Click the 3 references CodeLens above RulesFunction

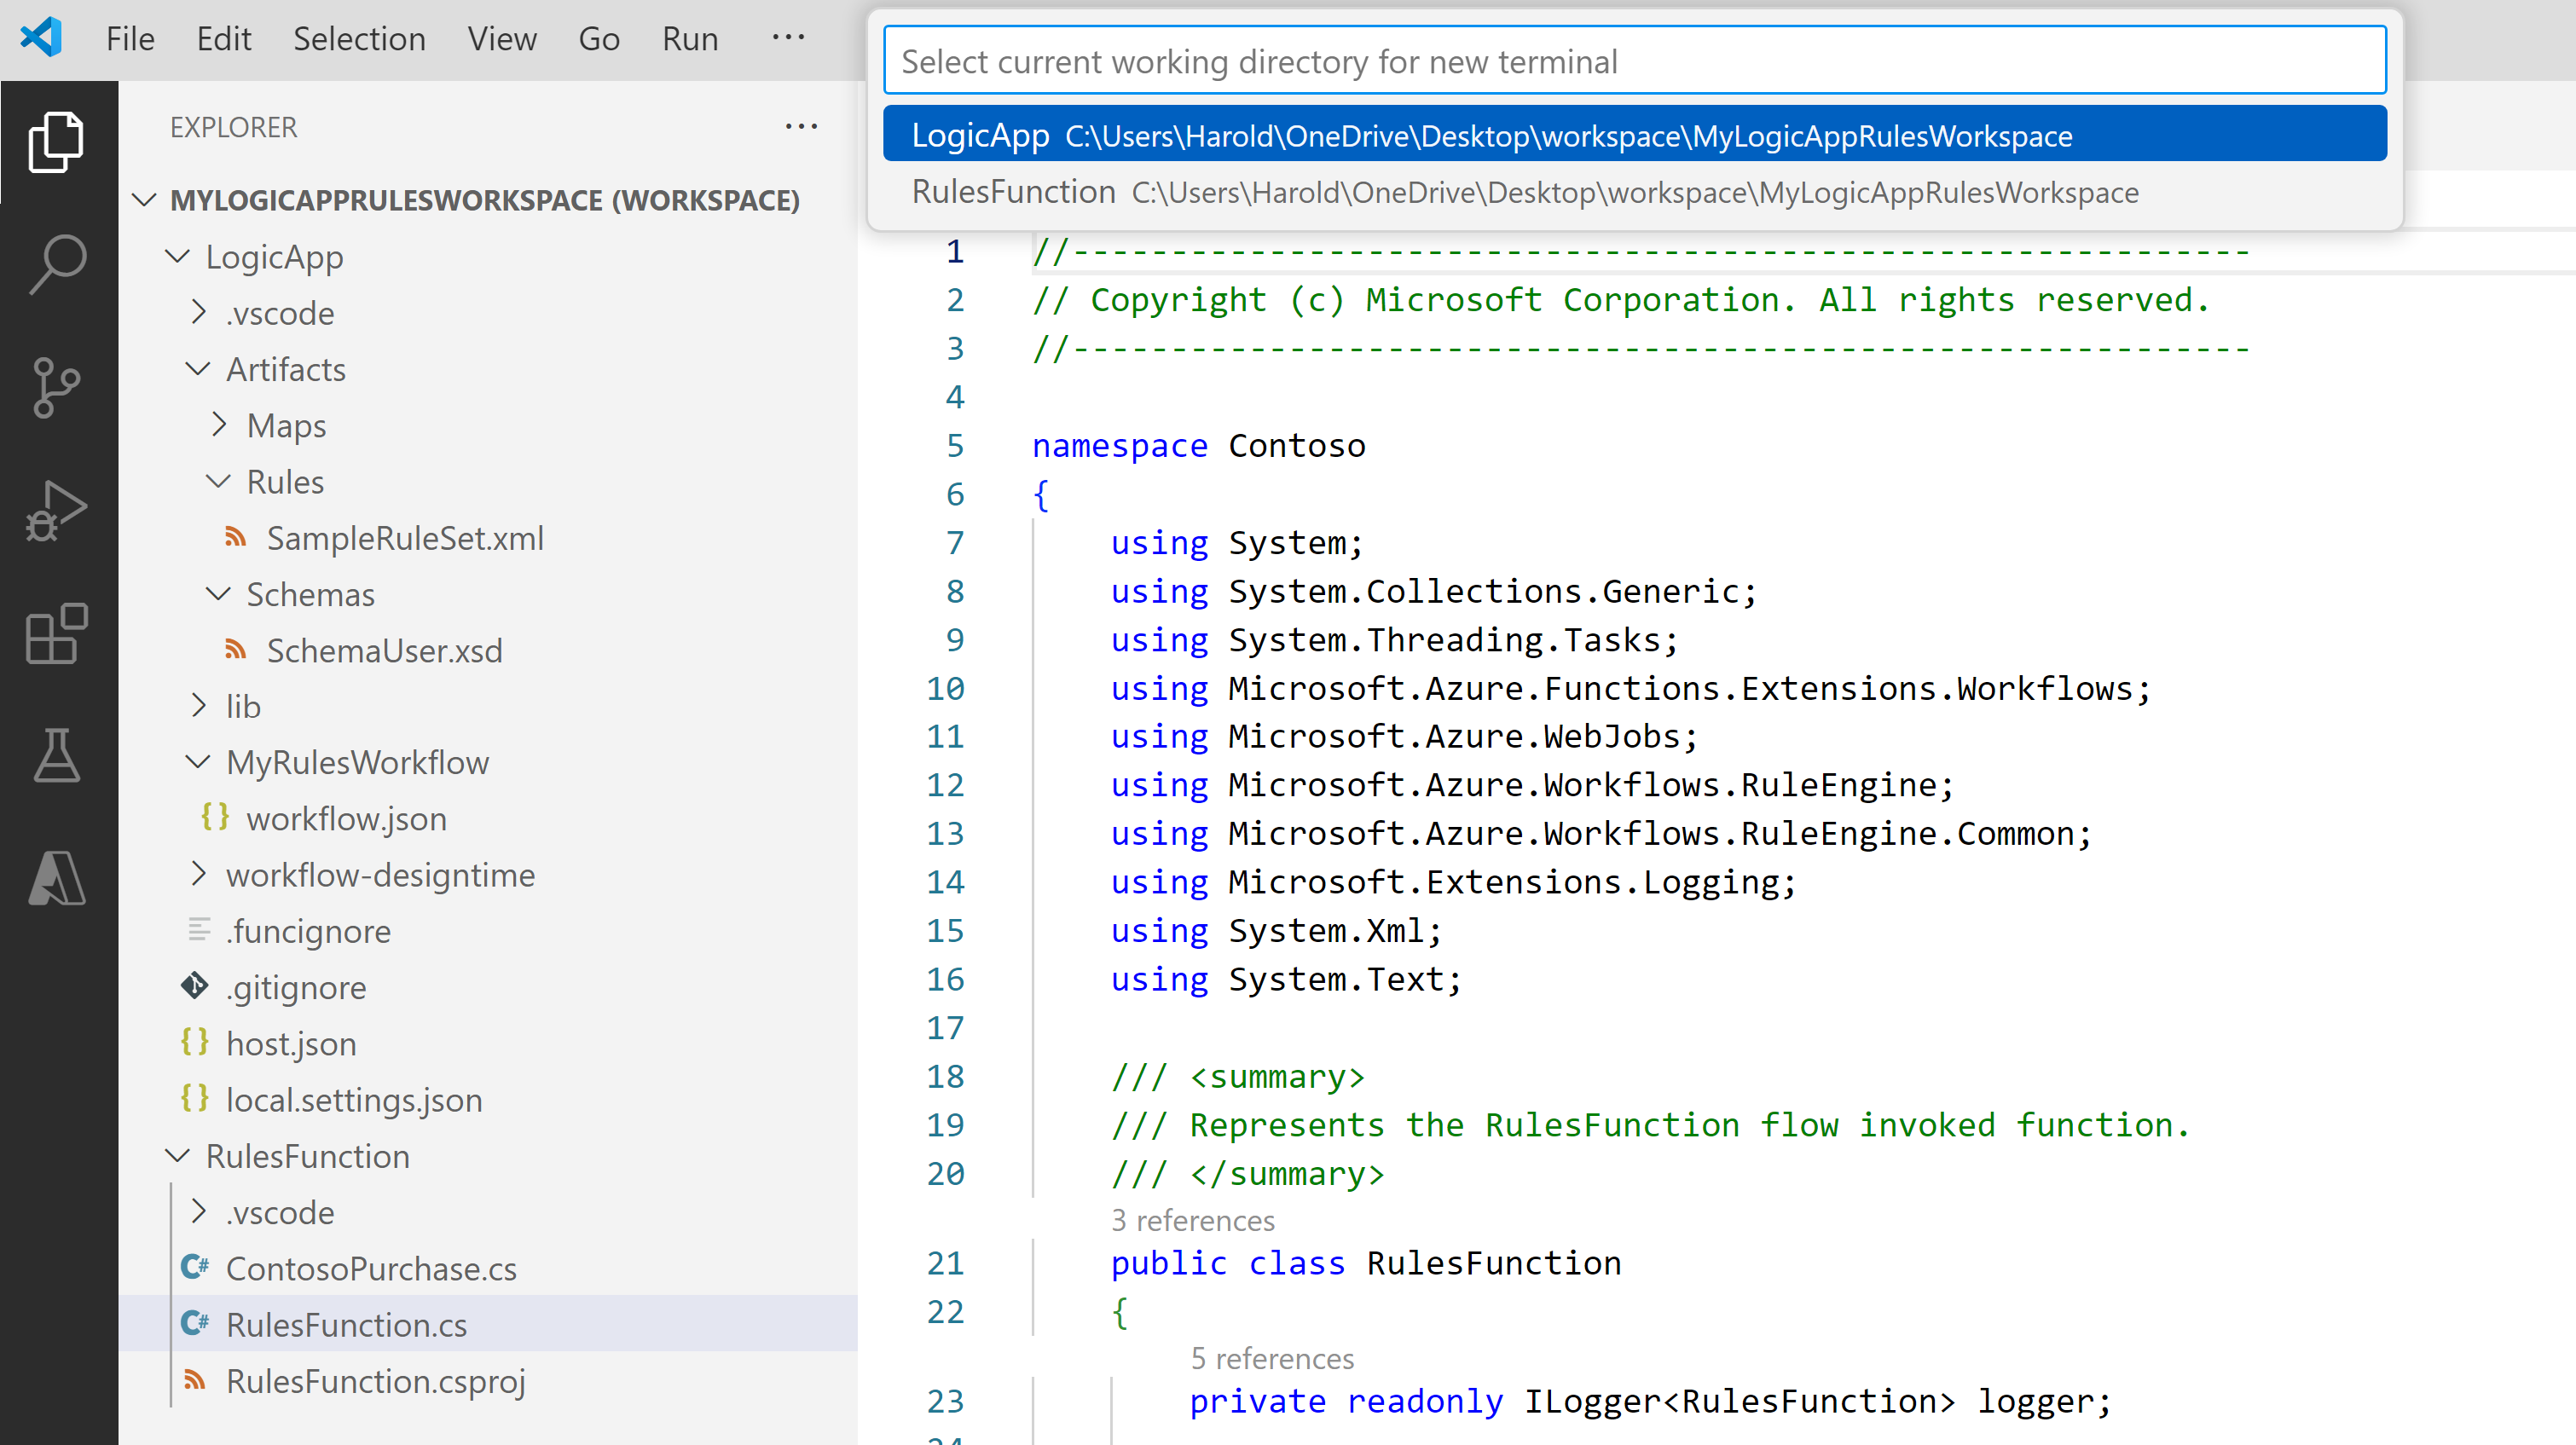(1192, 1220)
